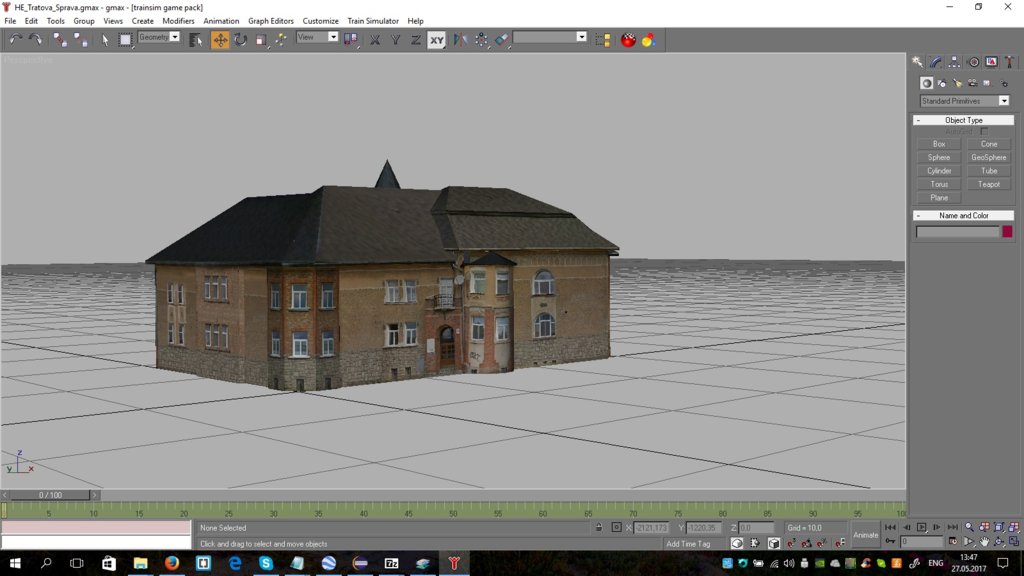The width and height of the screenshot is (1024, 576).
Task: Switch to the Utilities hammer tab
Action: (x=1010, y=62)
